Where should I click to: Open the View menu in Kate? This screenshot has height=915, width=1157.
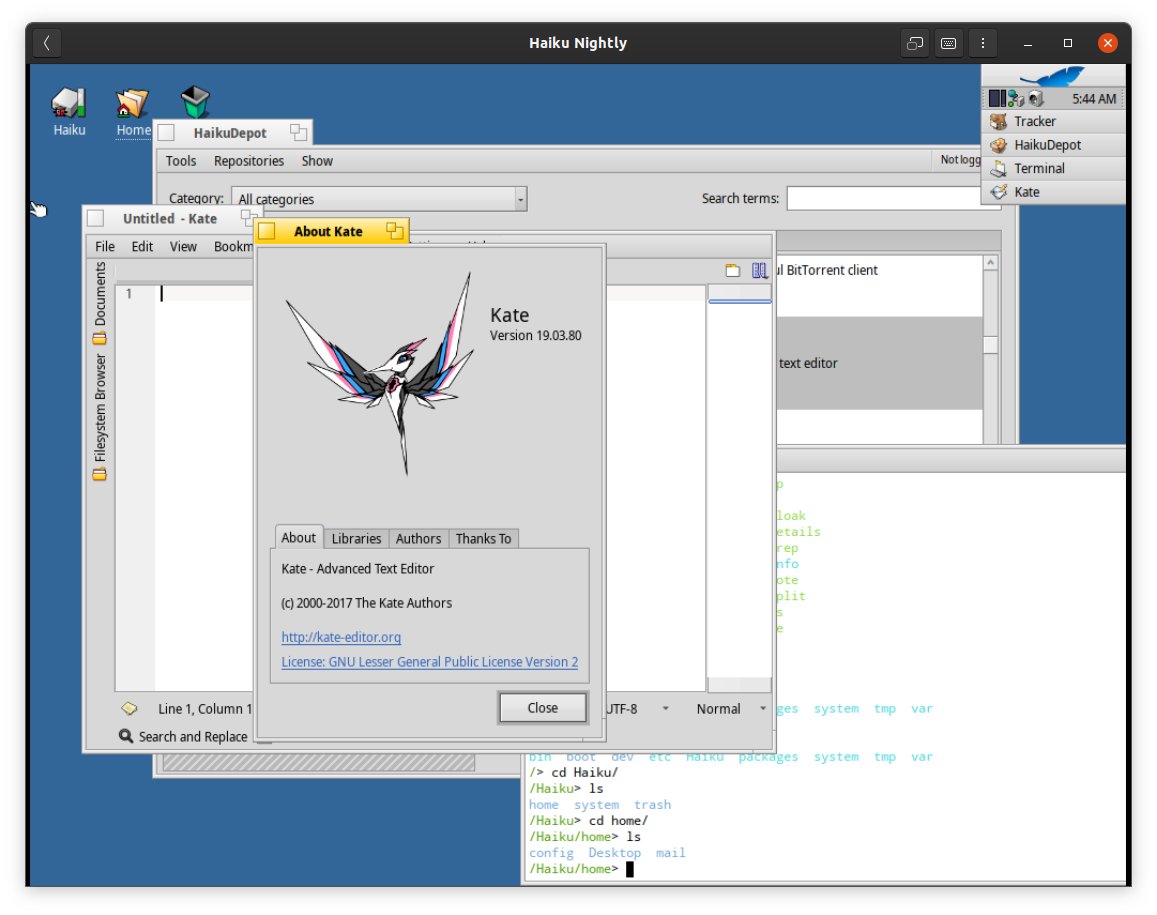pos(183,246)
